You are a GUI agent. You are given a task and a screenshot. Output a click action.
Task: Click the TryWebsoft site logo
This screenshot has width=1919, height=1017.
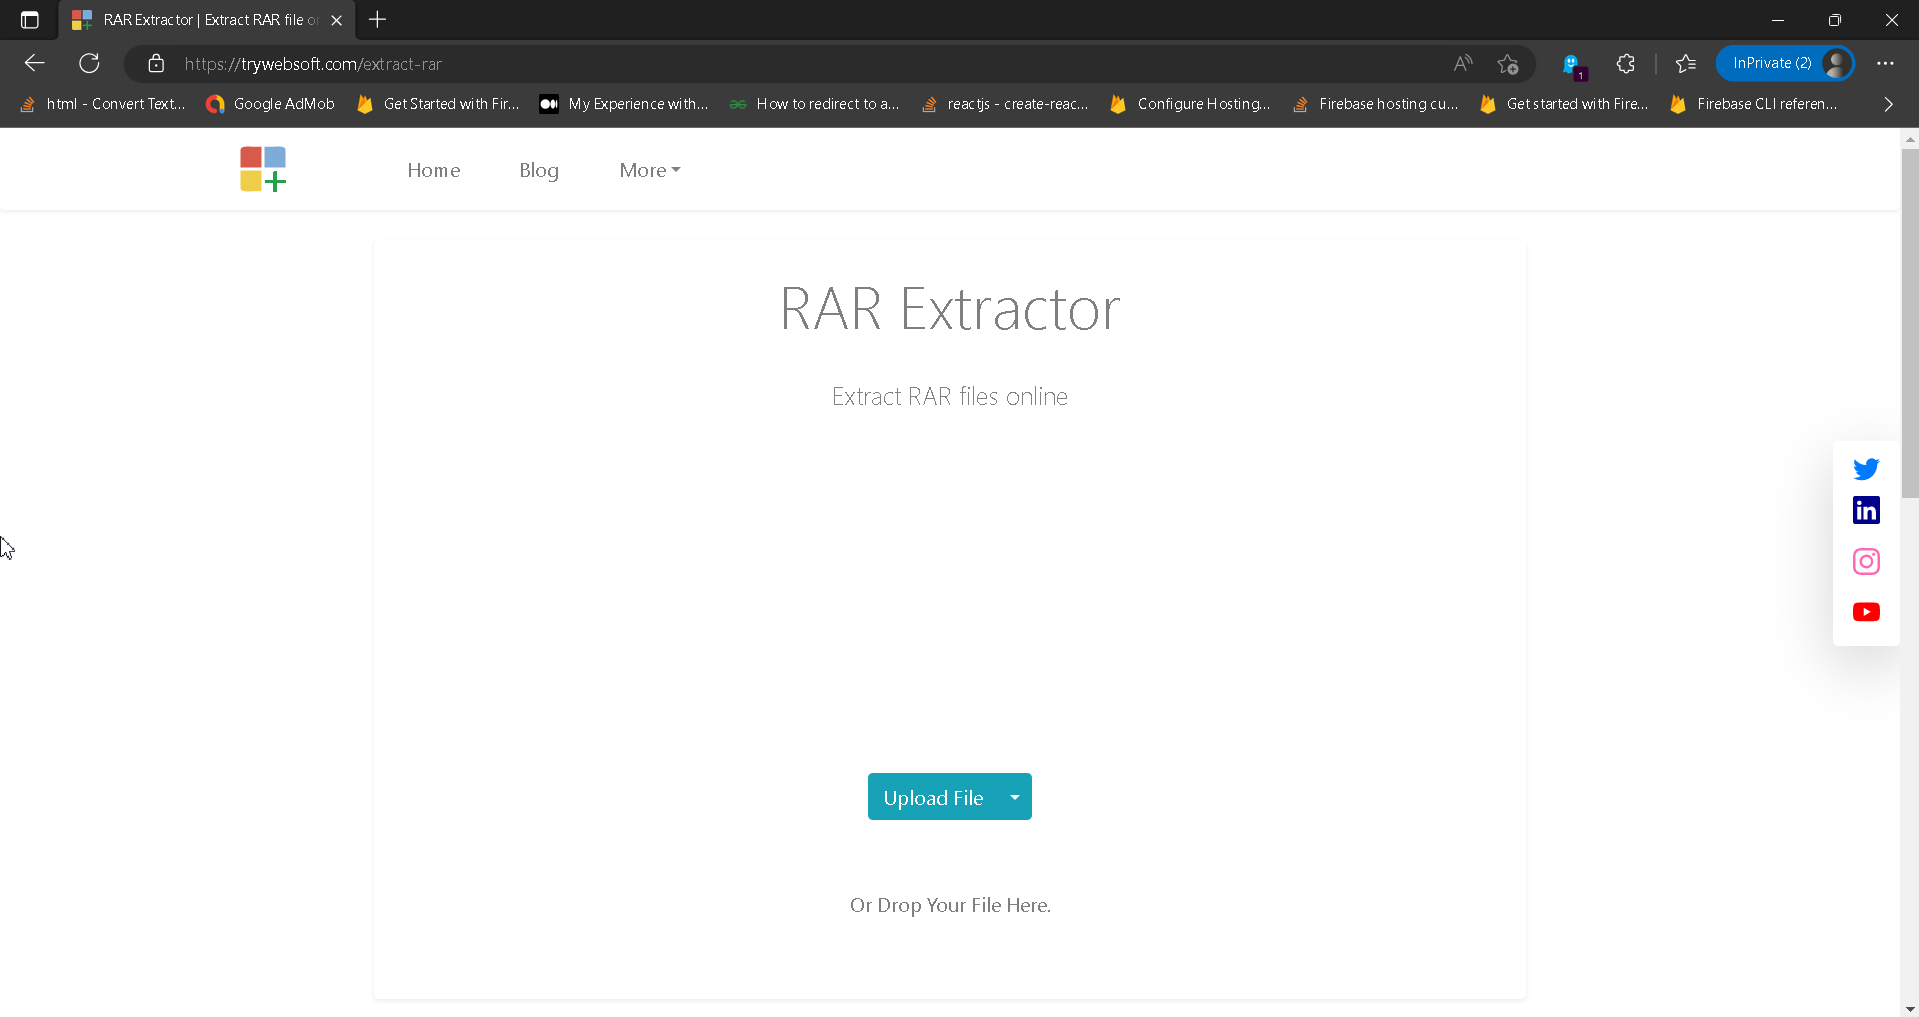coord(261,168)
